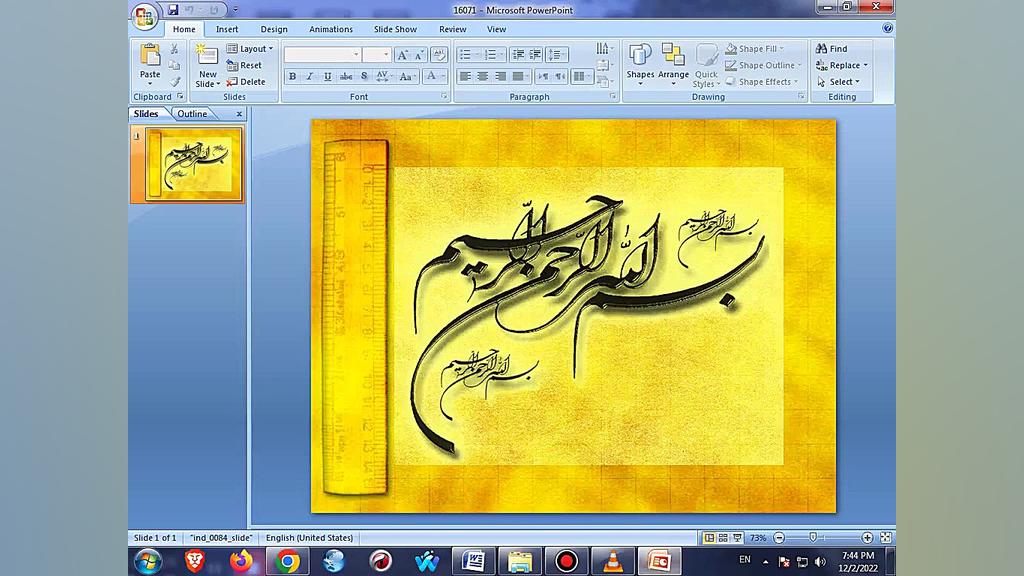Open Google Chrome on the taskbar
This screenshot has width=1024, height=576.
(287, 561)
